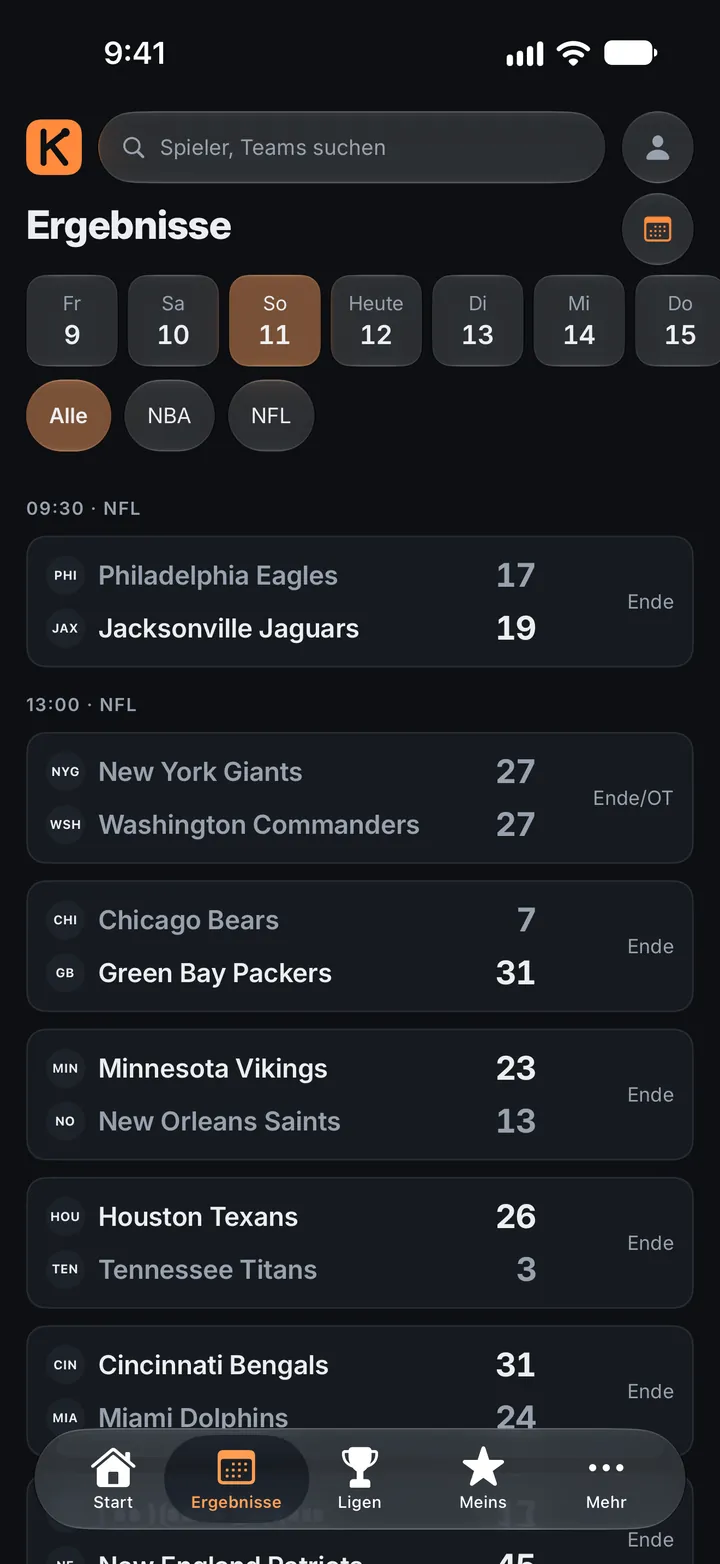Select Friday 9 date
The height and width of the screenshot is (1564, 720).
[72, 320]
